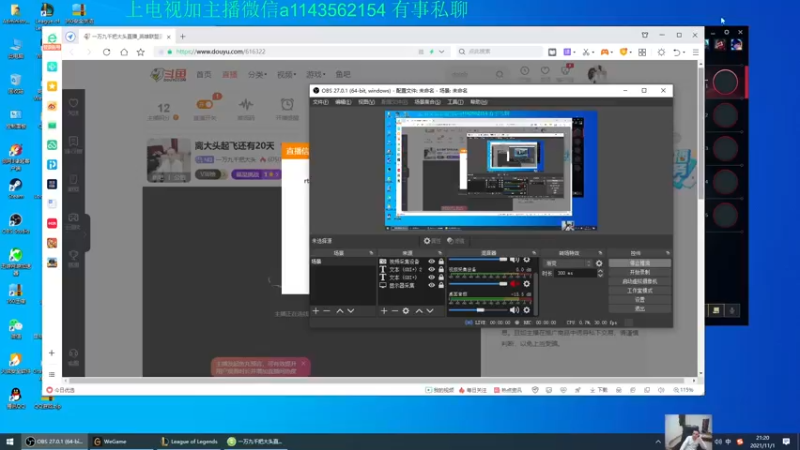The height and width of the screenshot is (450, 800).
Task: Click 停止推流 stop streaming button
Action: click(640, 263)
